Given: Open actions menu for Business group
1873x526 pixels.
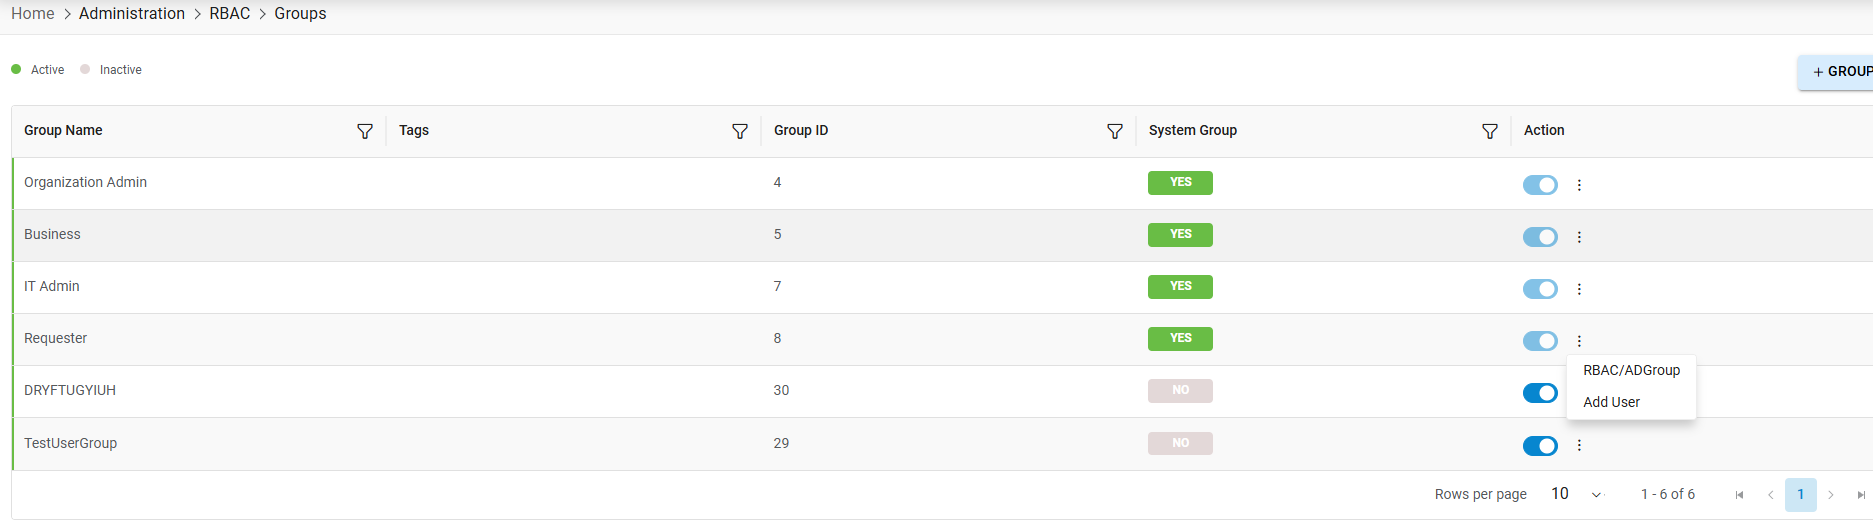Looking at the screenshot, I should 1579,237.
